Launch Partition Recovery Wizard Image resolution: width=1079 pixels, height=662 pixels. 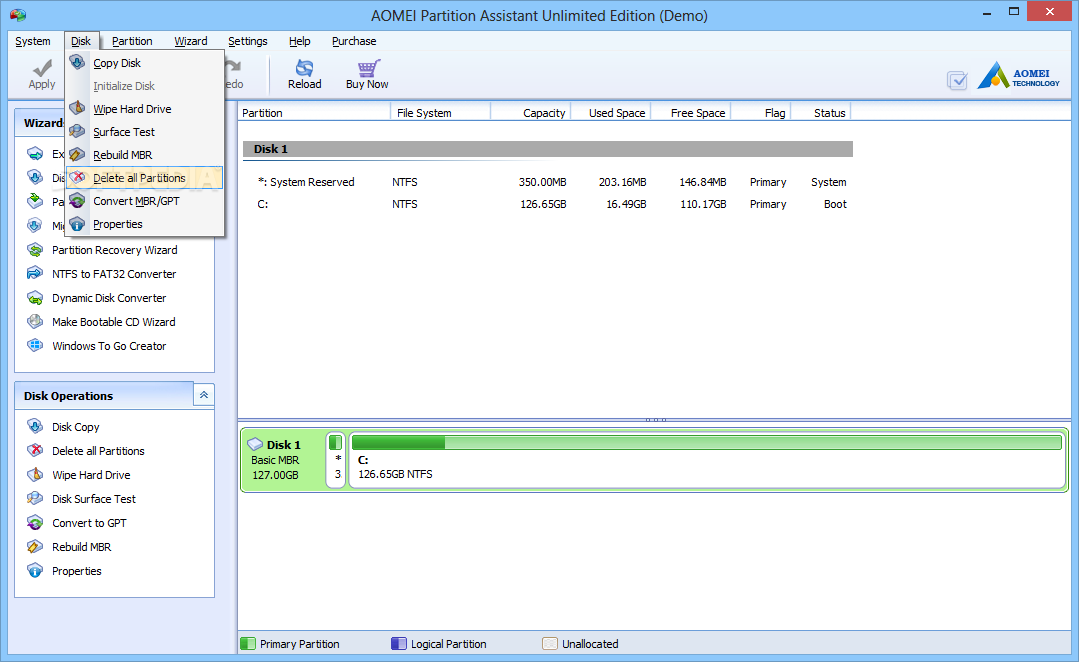pos(114,250)
